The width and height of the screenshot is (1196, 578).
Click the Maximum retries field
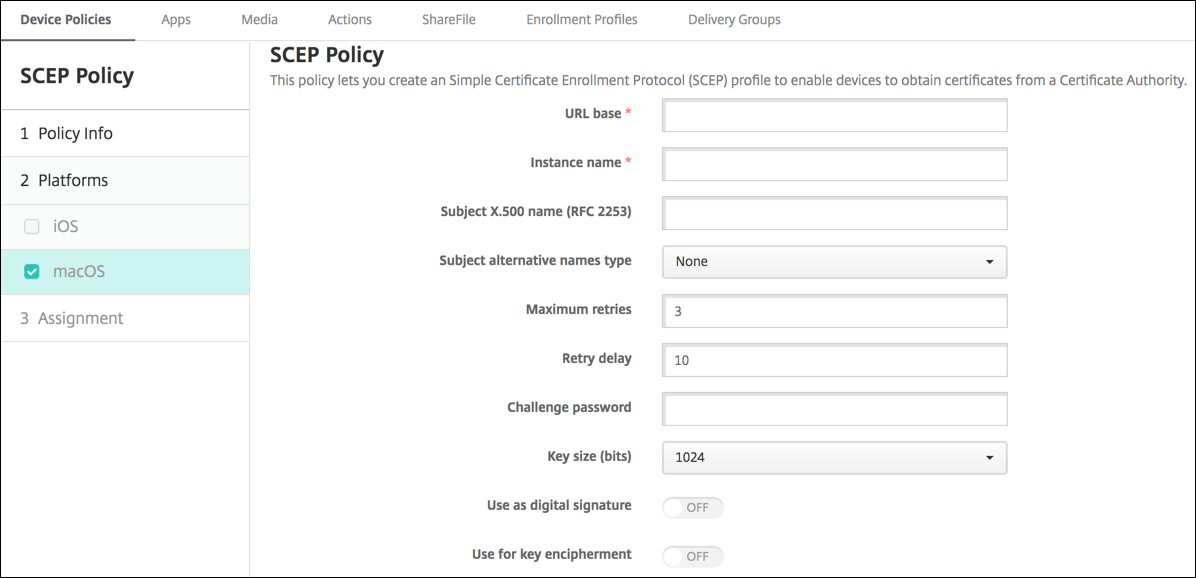834,311
